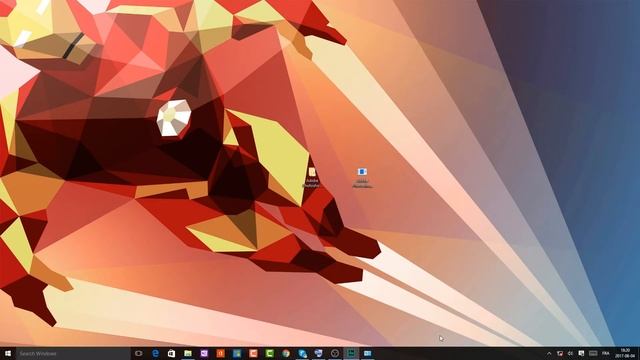Open the purple OneNote taskbar icon
640x360 pixels.
click(x=204, y=353)
